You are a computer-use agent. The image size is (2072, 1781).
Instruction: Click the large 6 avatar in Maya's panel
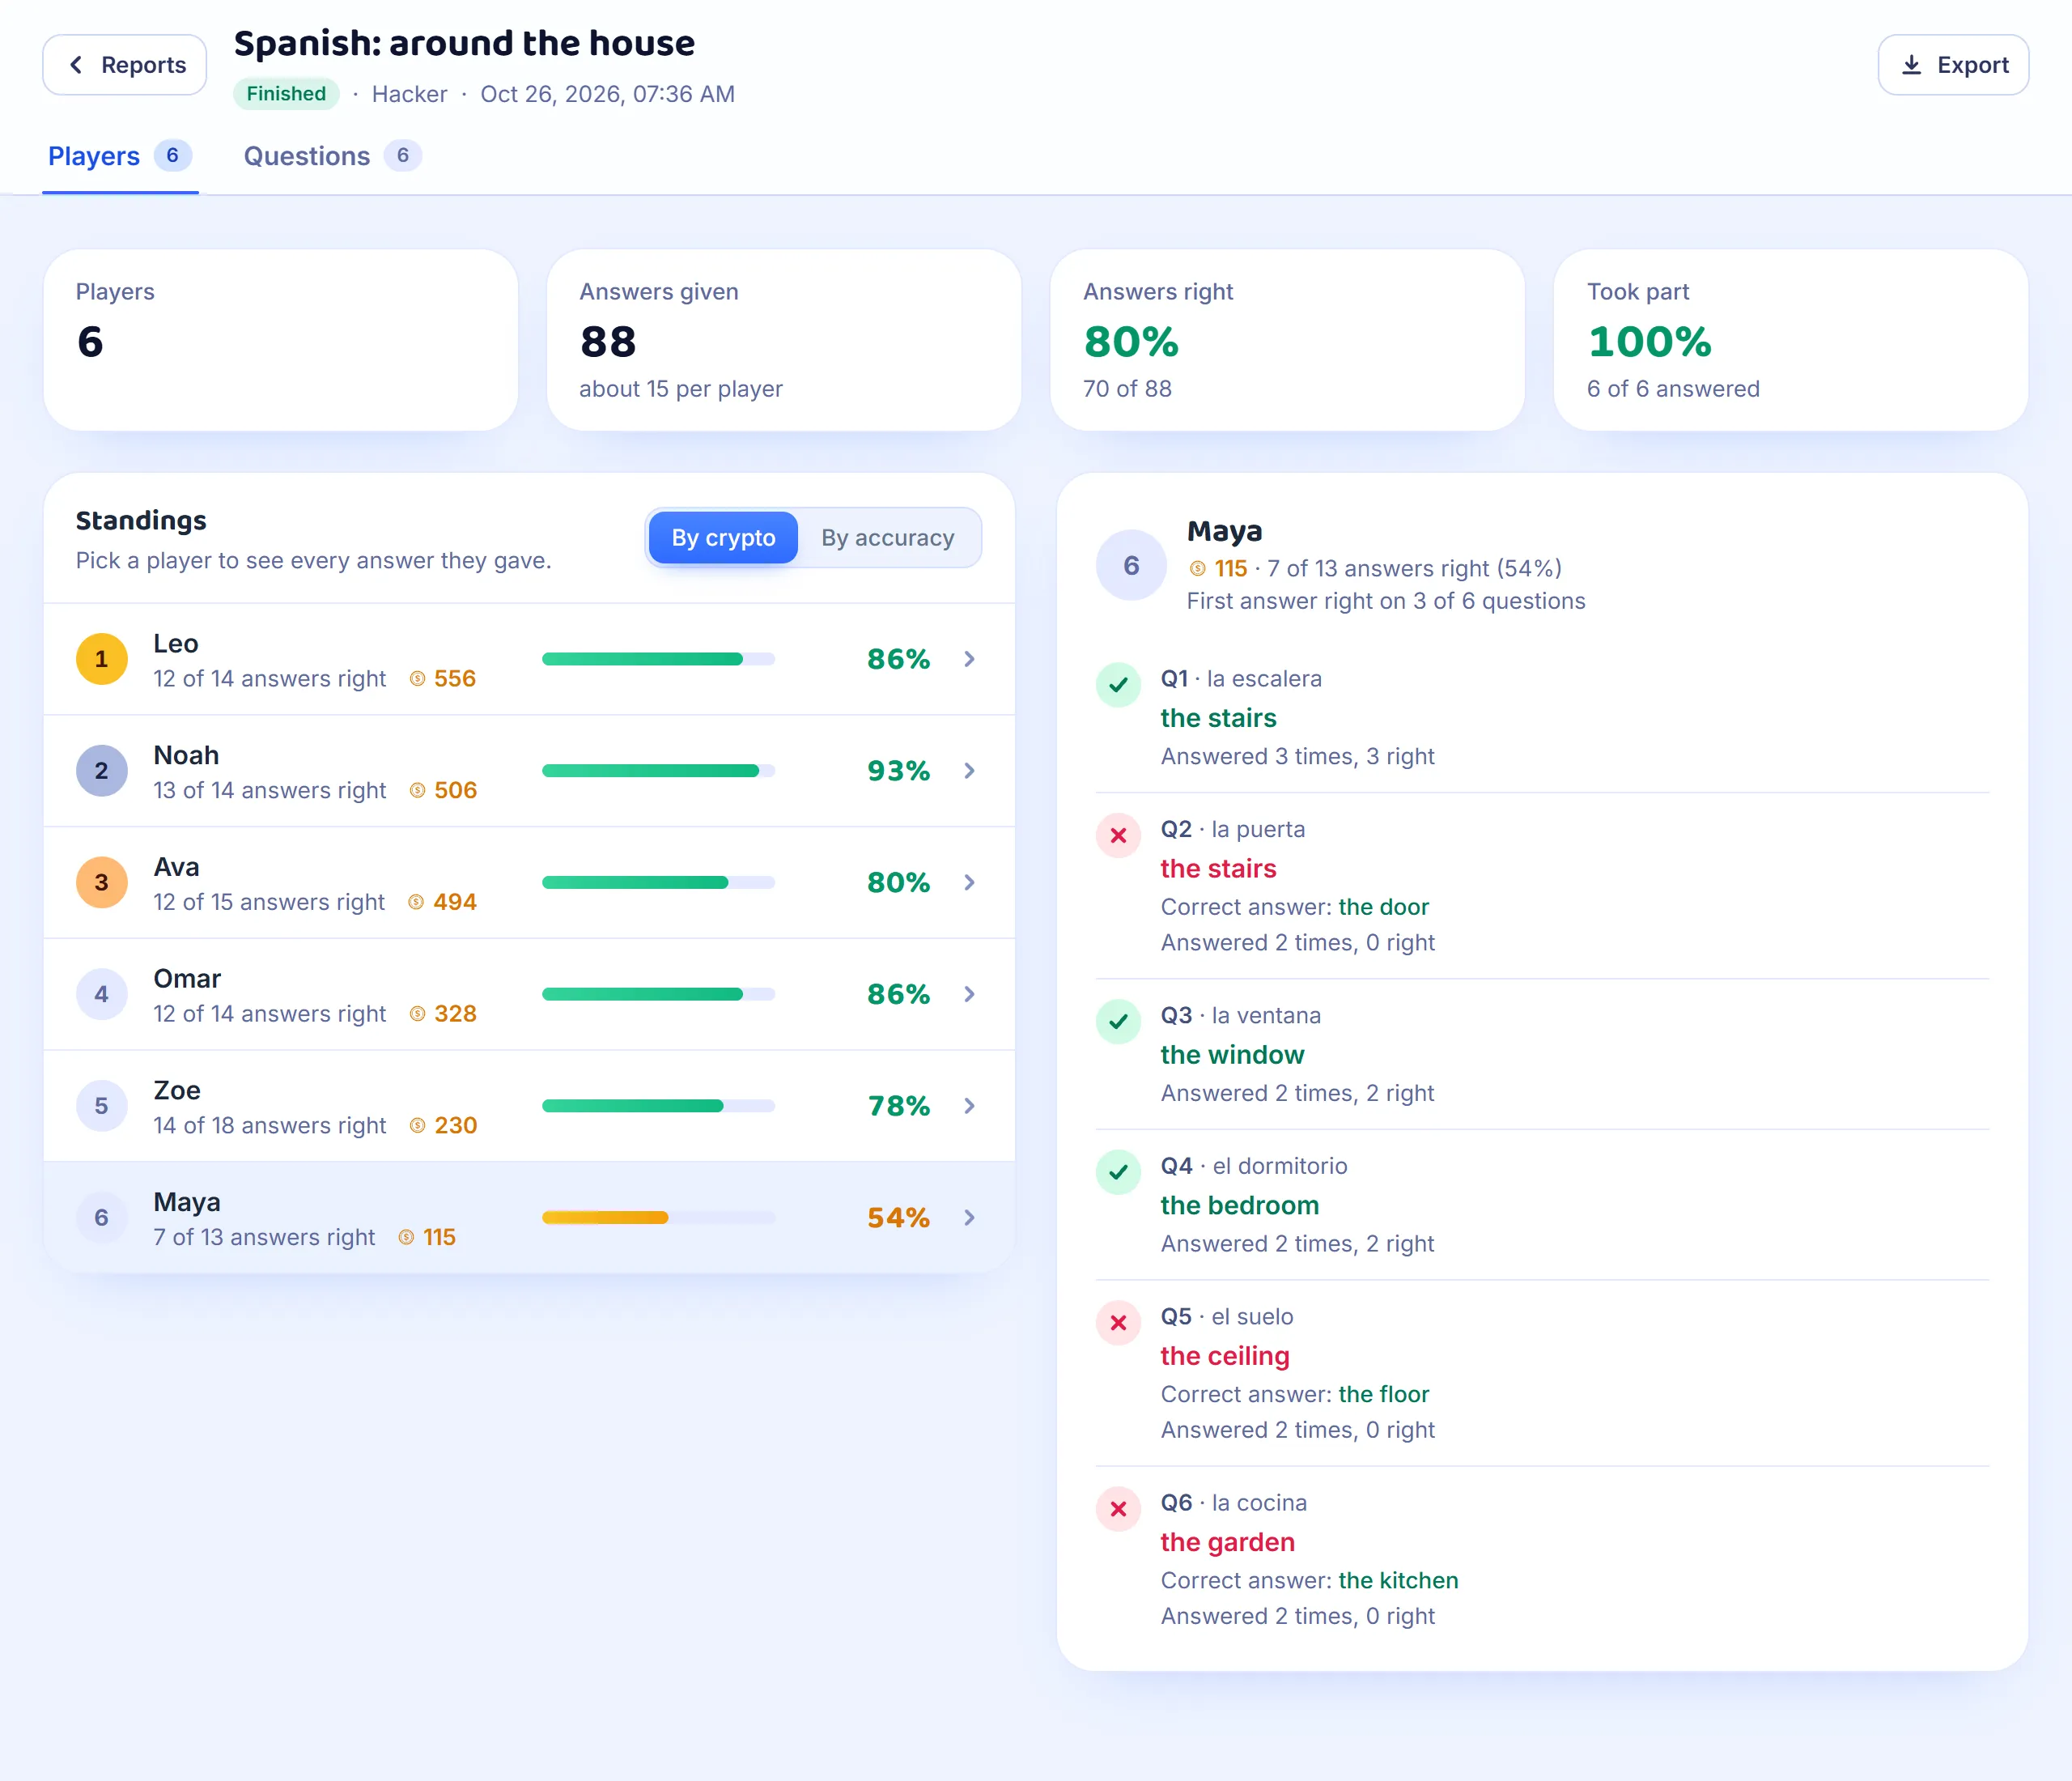1132,566
